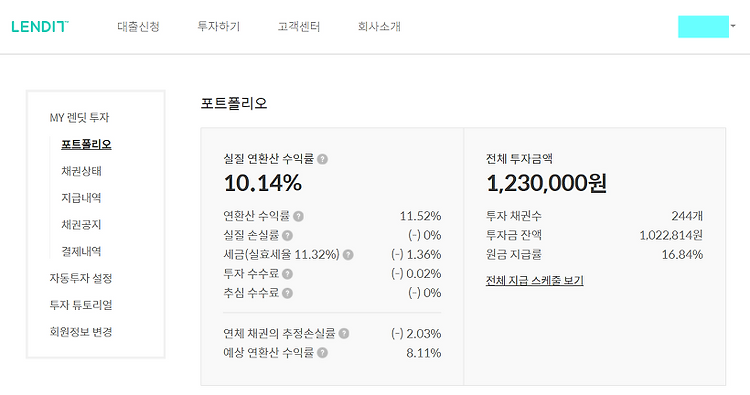Go to 지급내역 in sidebar
The height and width of the screenshot is (395, 750).
81,198
